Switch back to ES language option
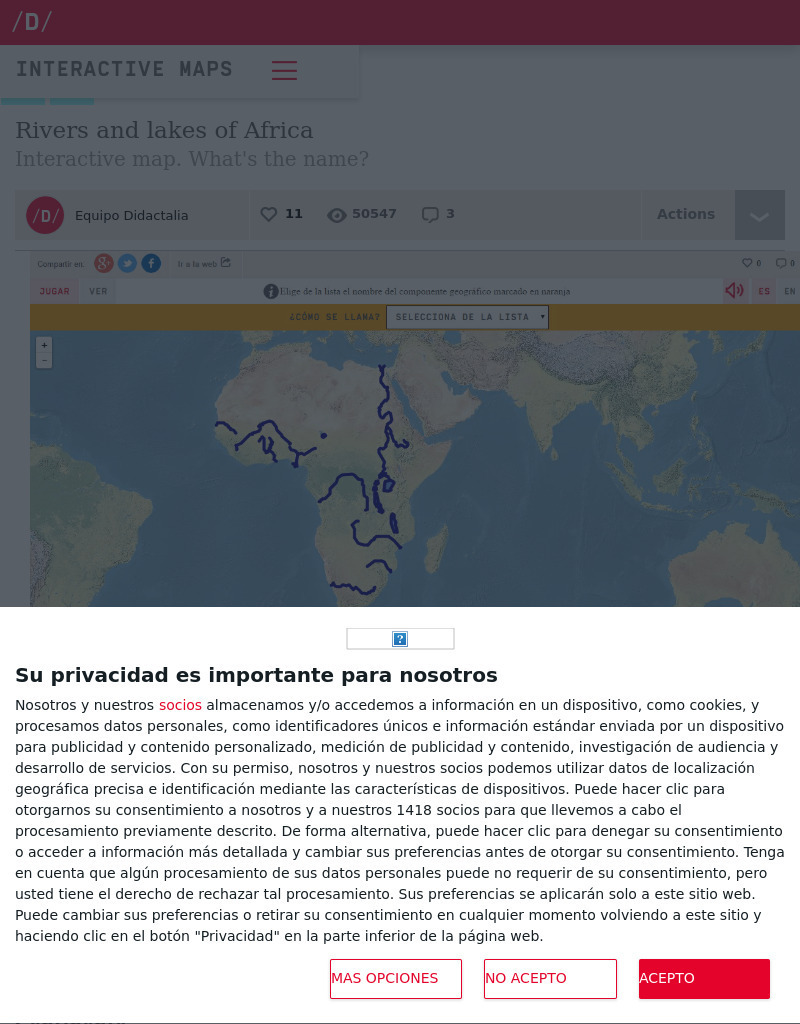Viewport: 800px width, 1024px height. pos(763,290)
